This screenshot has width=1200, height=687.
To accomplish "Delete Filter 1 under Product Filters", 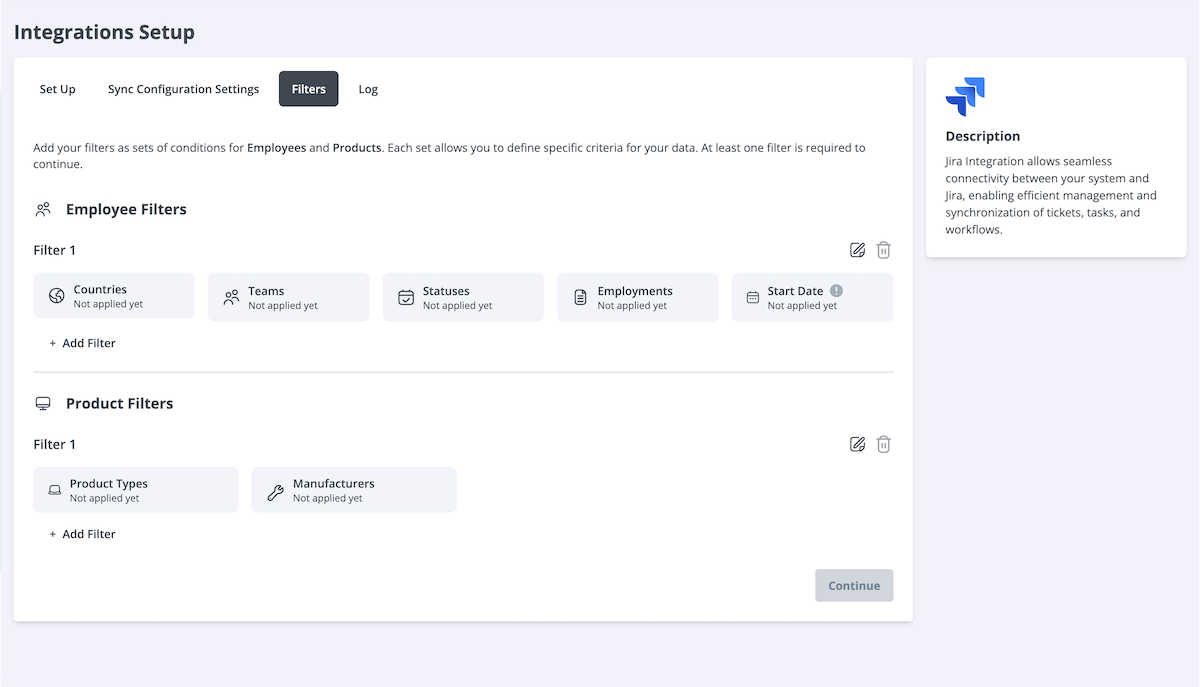I will click(883, 444).
